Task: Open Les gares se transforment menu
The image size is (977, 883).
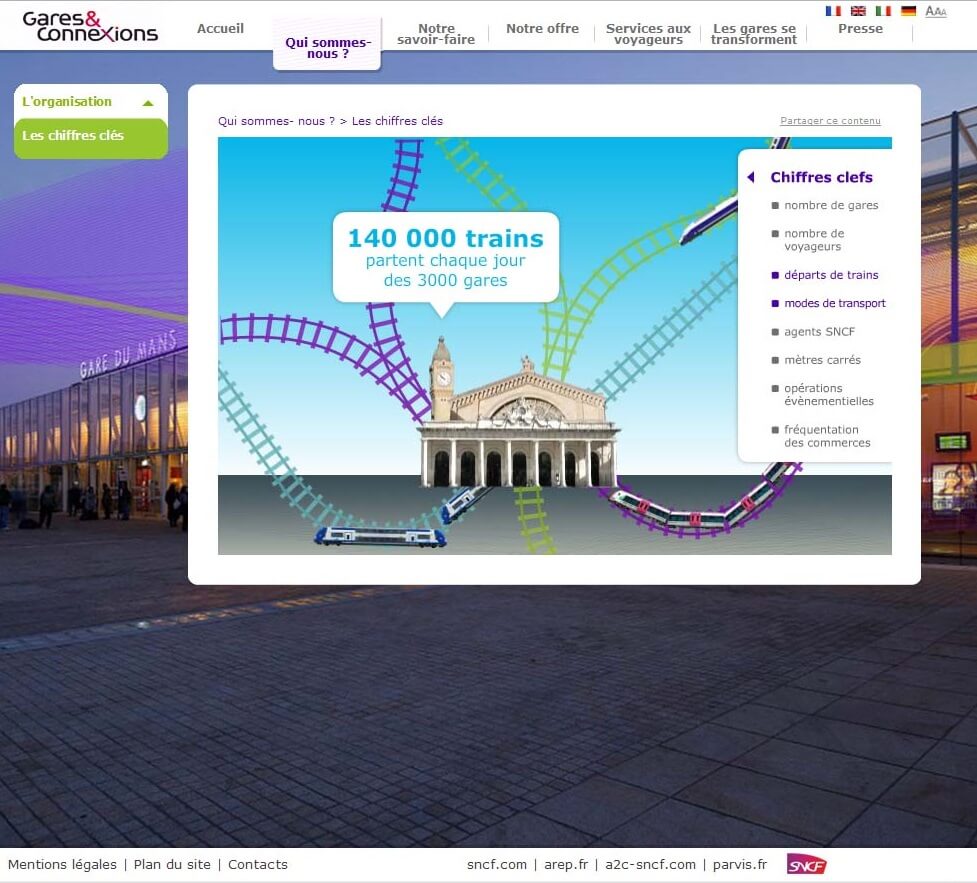Action: tap(754, 34)
